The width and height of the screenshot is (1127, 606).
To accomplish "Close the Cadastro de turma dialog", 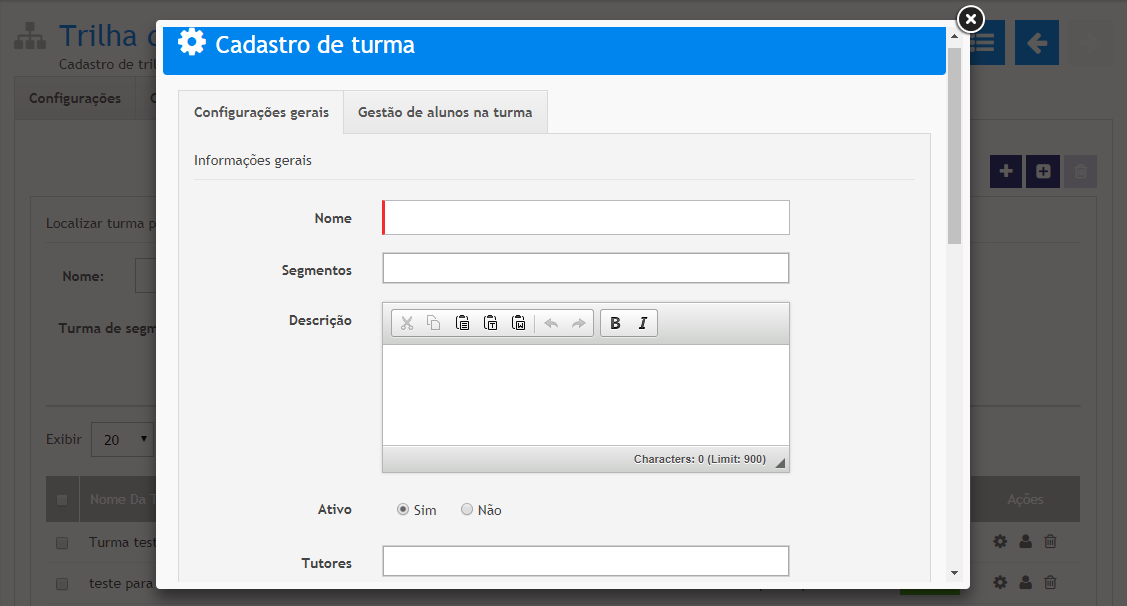I will coord(970,19).
